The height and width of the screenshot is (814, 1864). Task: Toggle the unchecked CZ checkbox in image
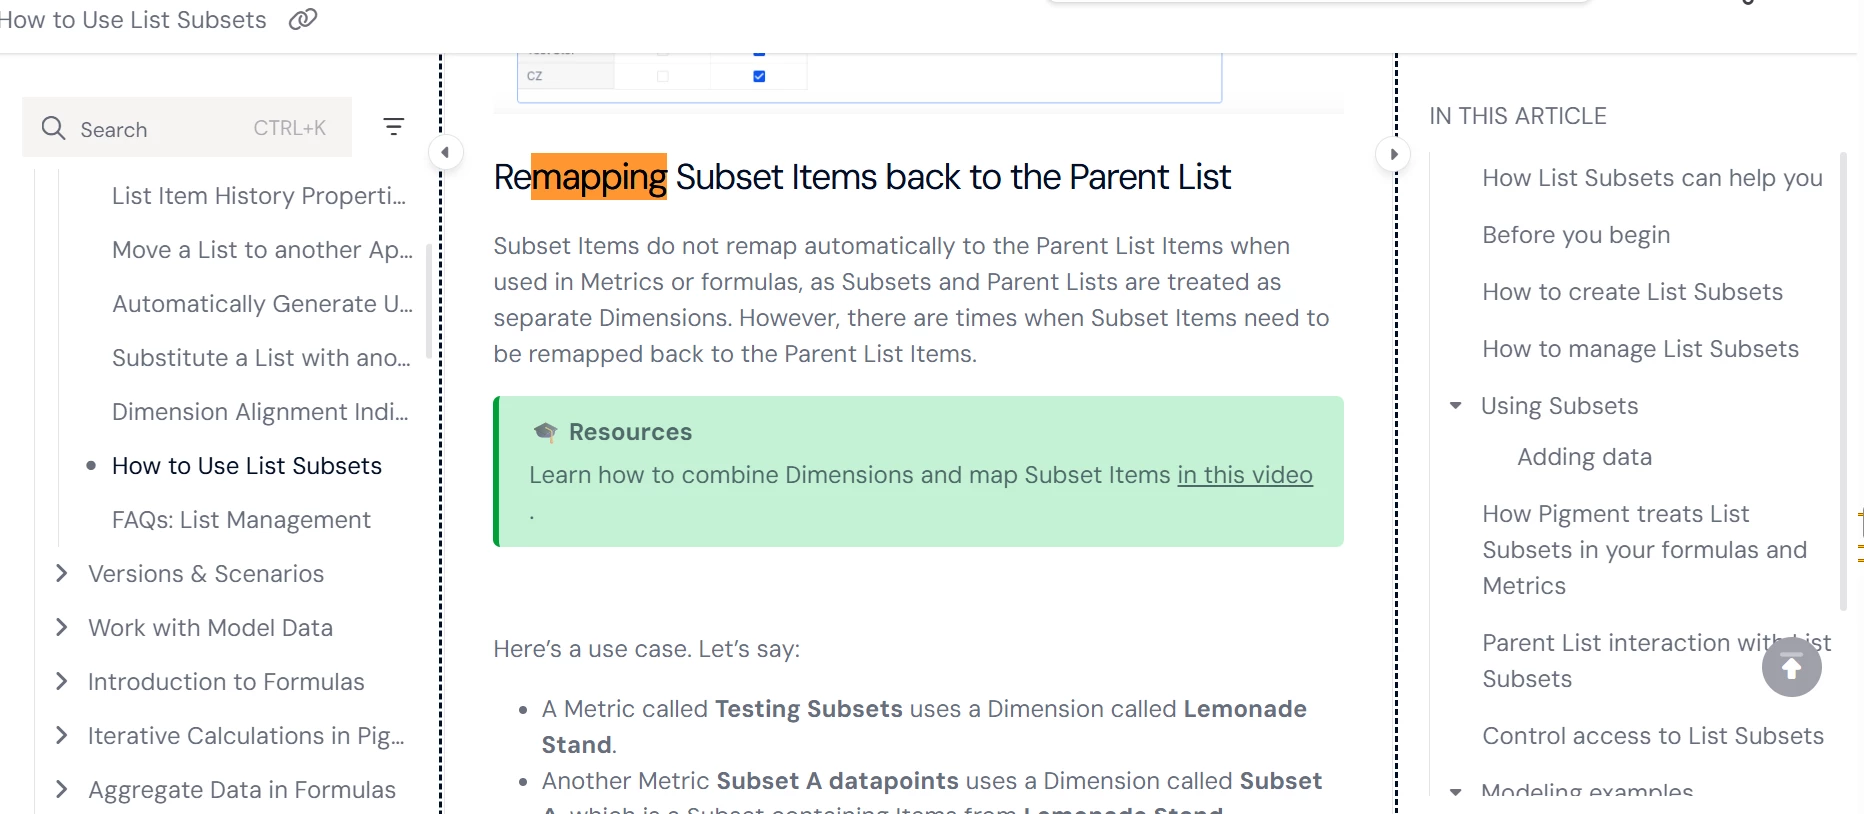(662, 76)
